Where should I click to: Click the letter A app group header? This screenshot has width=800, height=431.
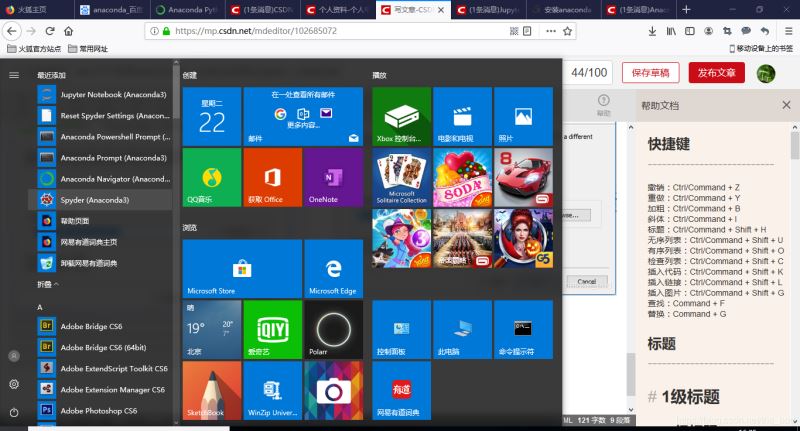[40, 307]
